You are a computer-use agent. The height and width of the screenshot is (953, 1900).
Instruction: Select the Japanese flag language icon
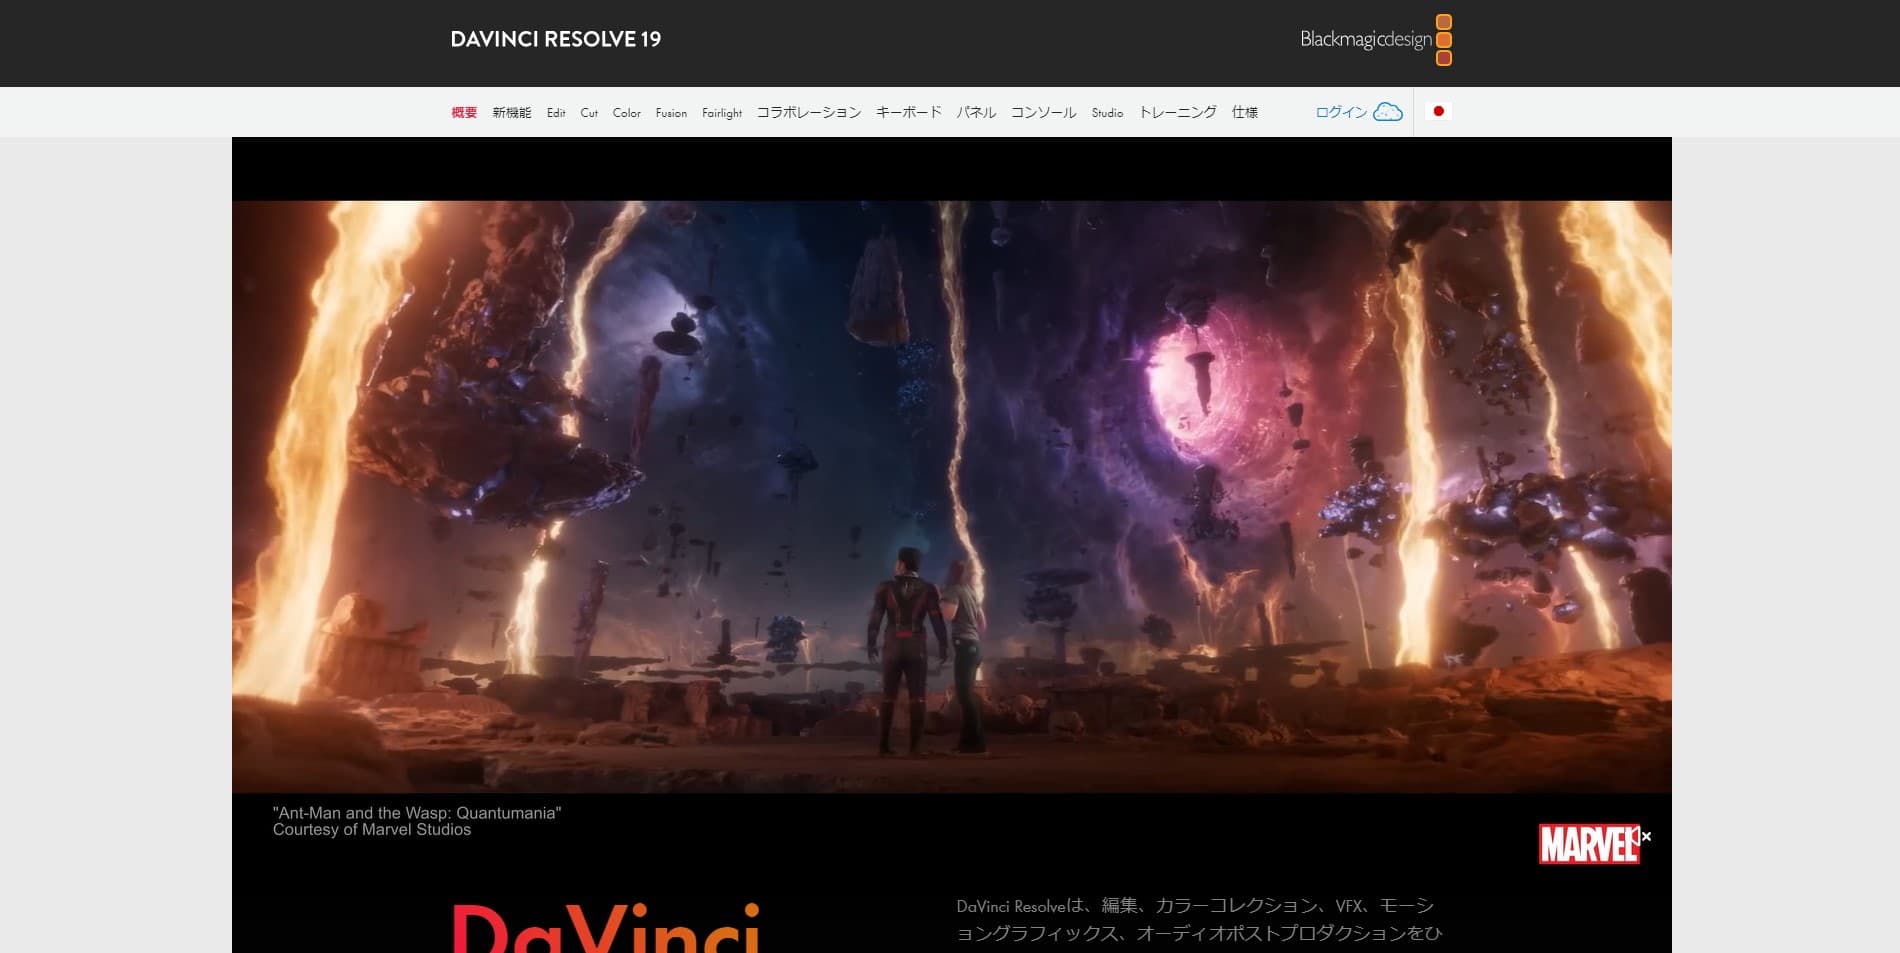pyautogui.click(x=1438, y=112)
